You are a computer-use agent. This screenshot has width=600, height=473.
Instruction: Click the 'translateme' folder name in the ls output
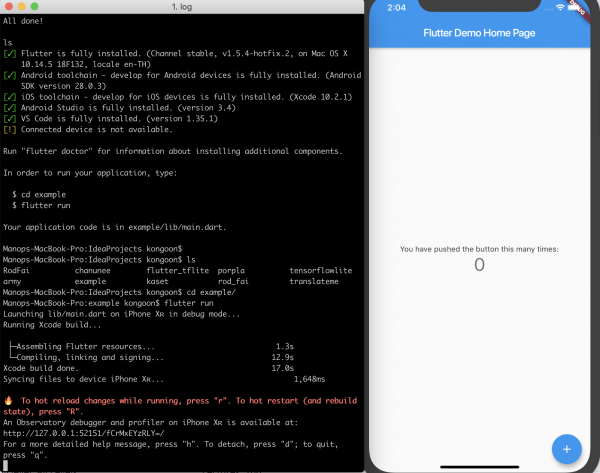pyautogui.click(x=314, y=282)
